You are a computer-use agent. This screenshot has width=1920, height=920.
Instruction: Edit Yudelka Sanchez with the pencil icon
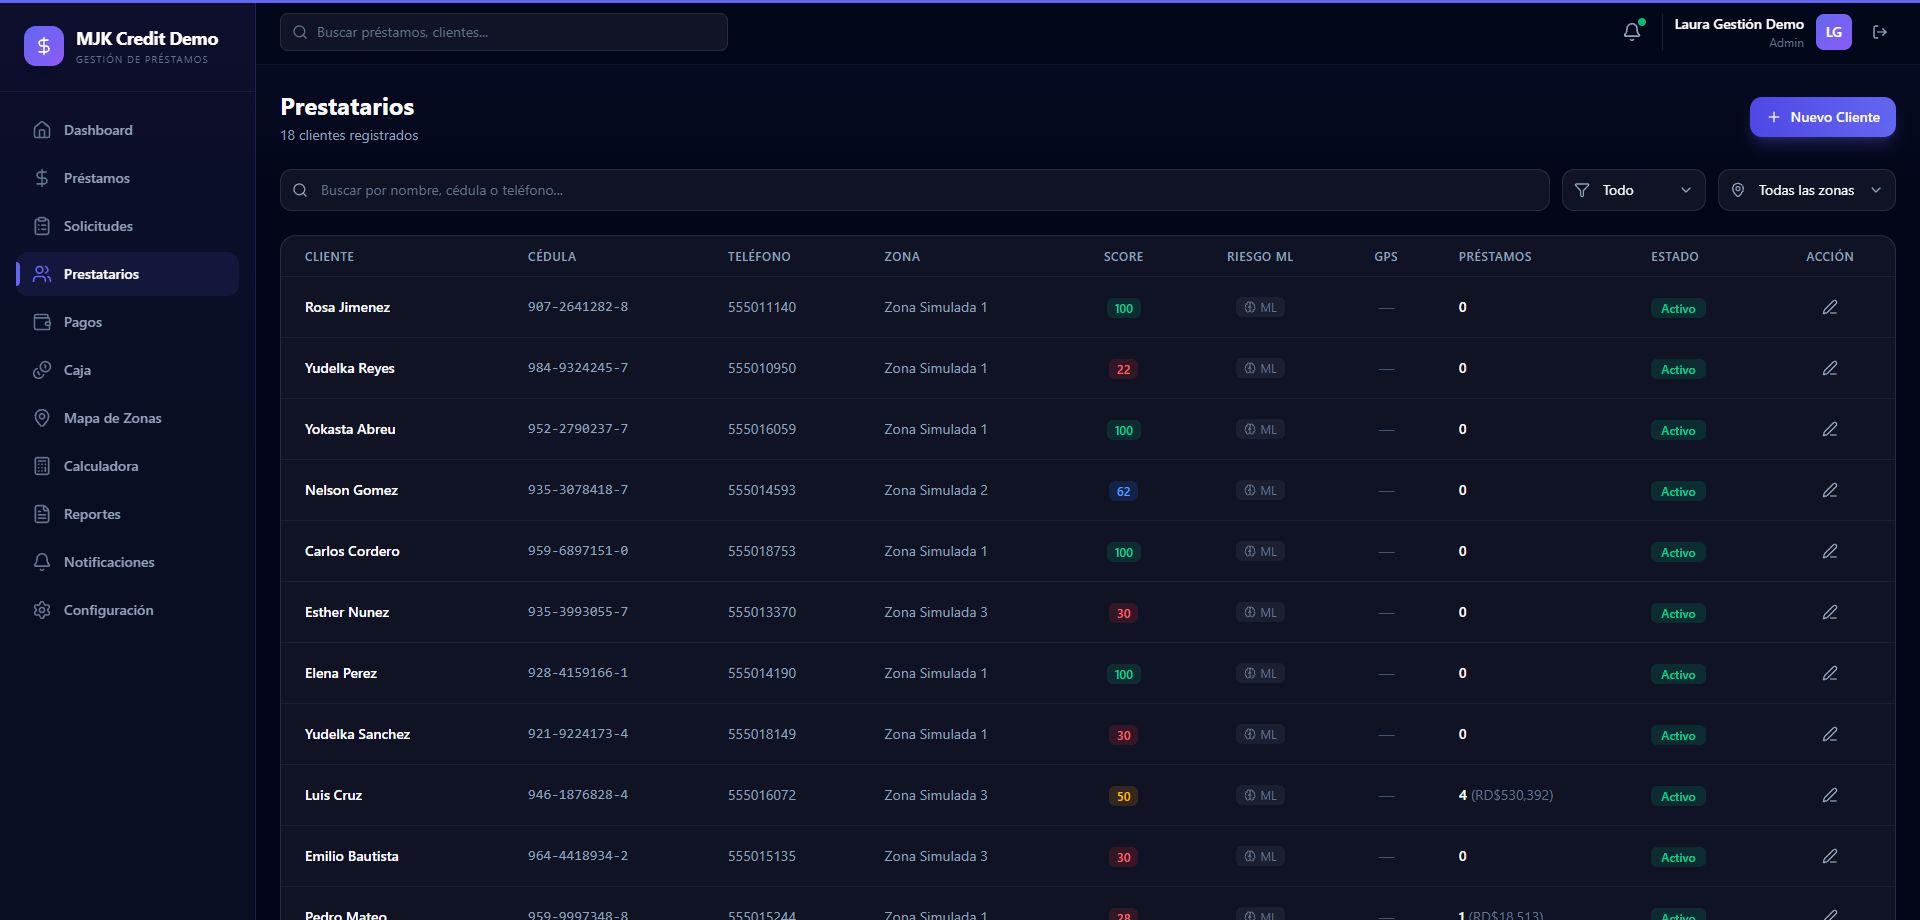[x=1830, y=734]
